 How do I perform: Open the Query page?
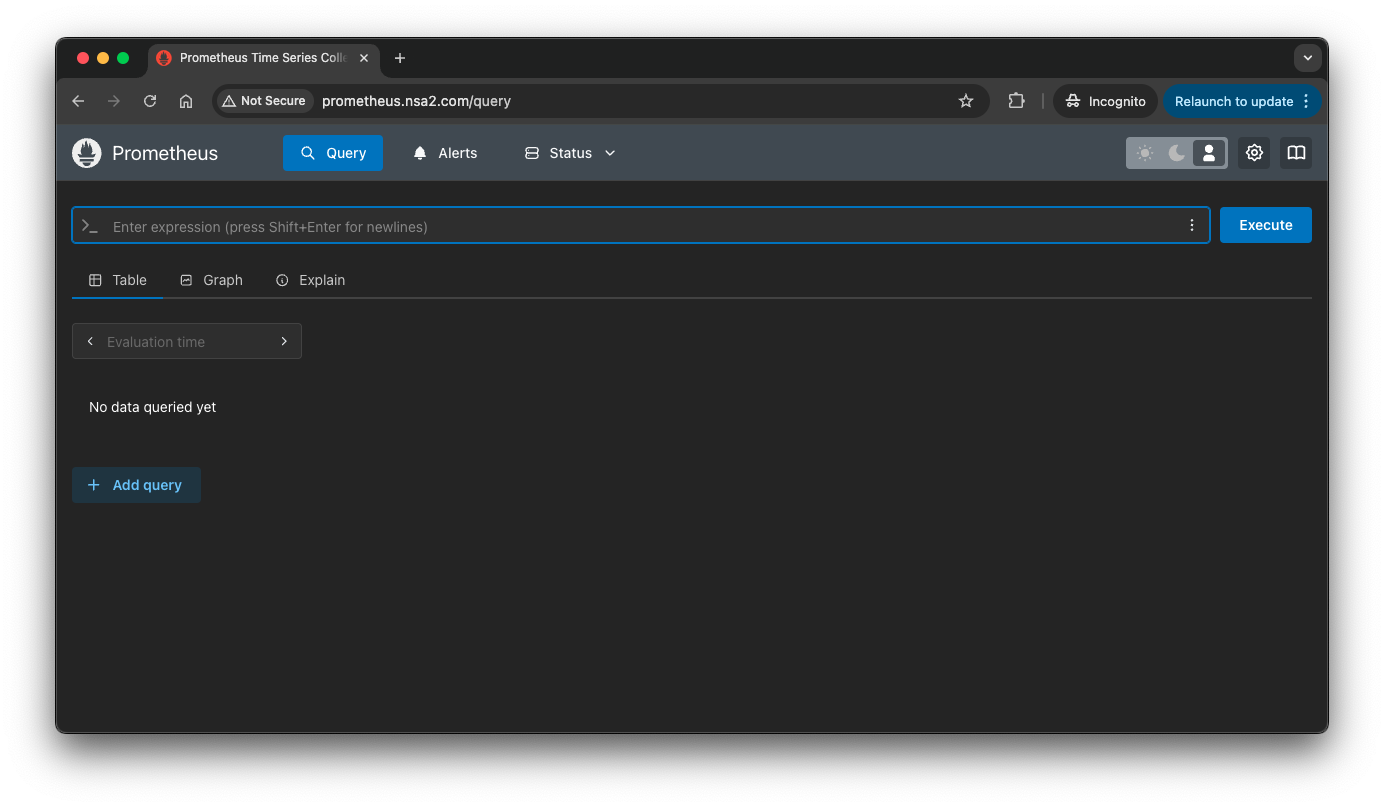[x=333, y=153]
